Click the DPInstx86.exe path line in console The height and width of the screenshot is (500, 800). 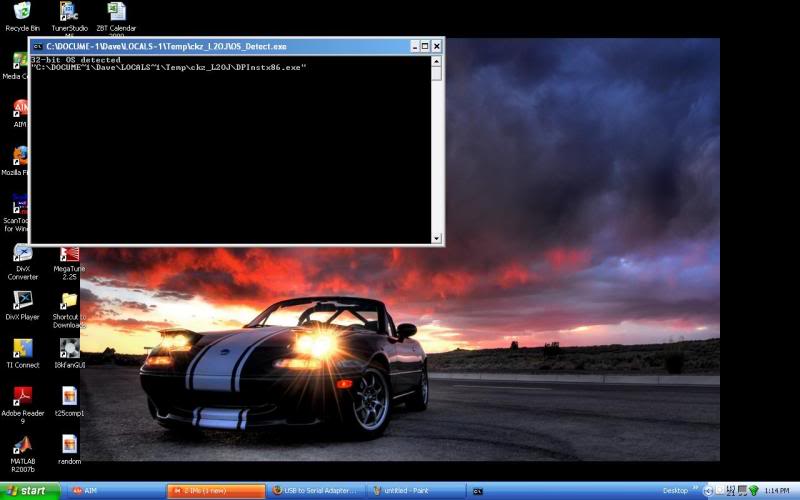[x=168, y=67]
